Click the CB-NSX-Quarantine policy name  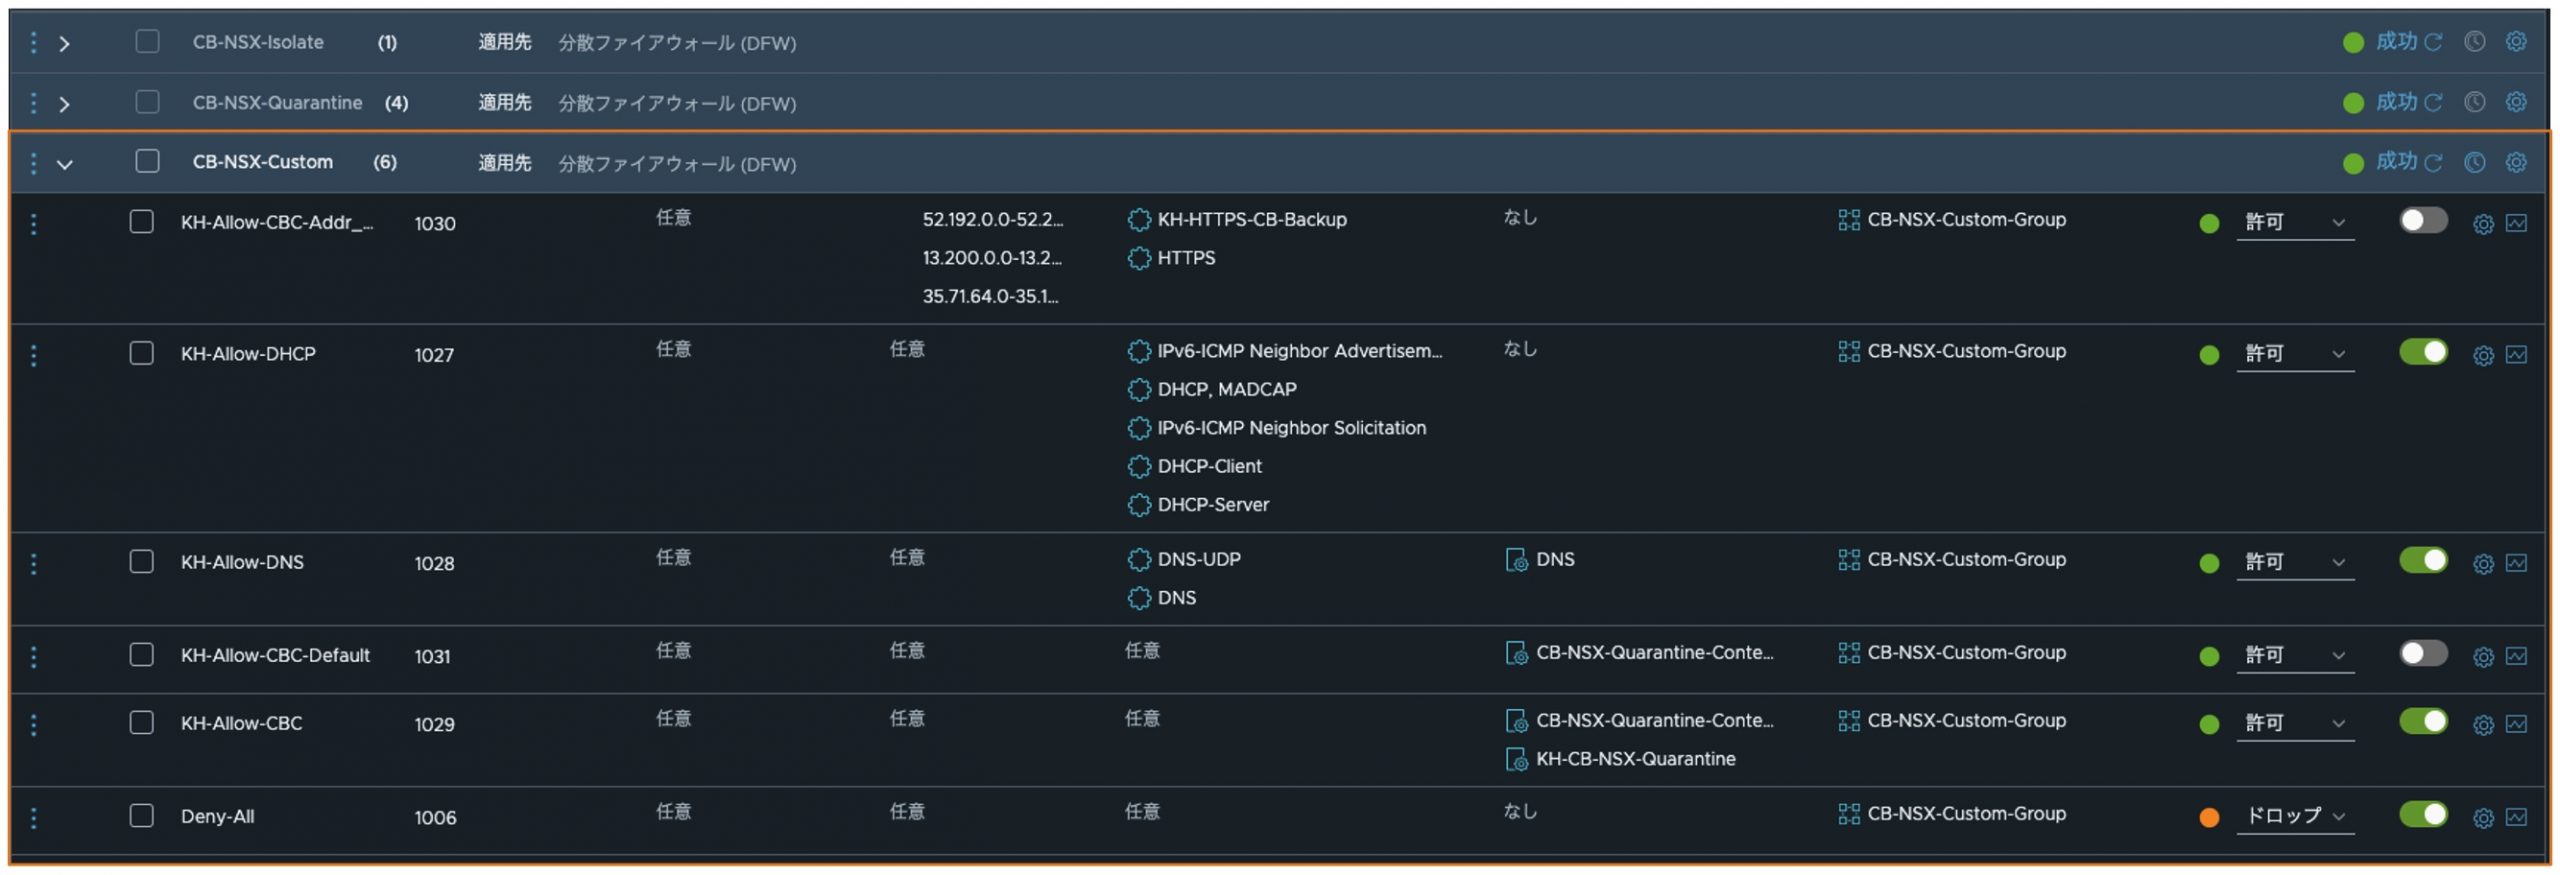pos(277,102)
